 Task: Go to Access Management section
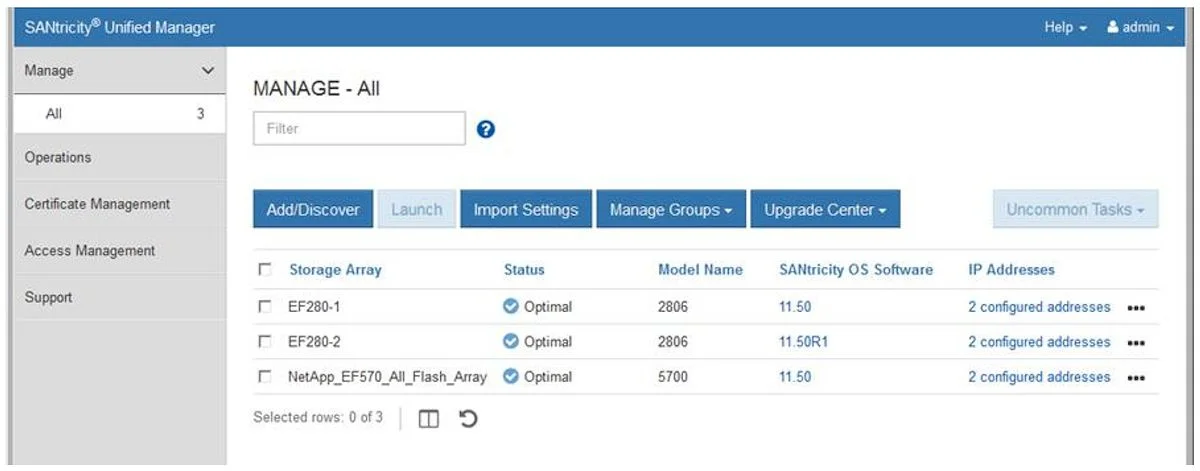tap(118, 251)
